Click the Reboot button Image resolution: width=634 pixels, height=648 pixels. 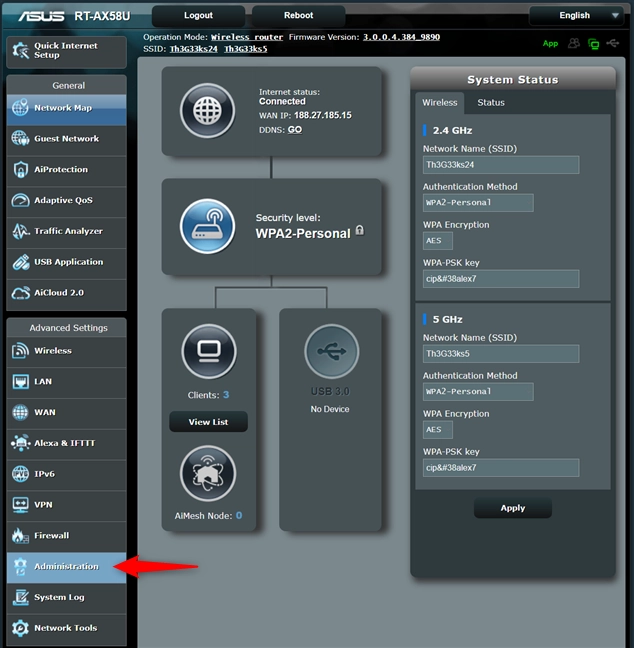[x=298, y=15]
